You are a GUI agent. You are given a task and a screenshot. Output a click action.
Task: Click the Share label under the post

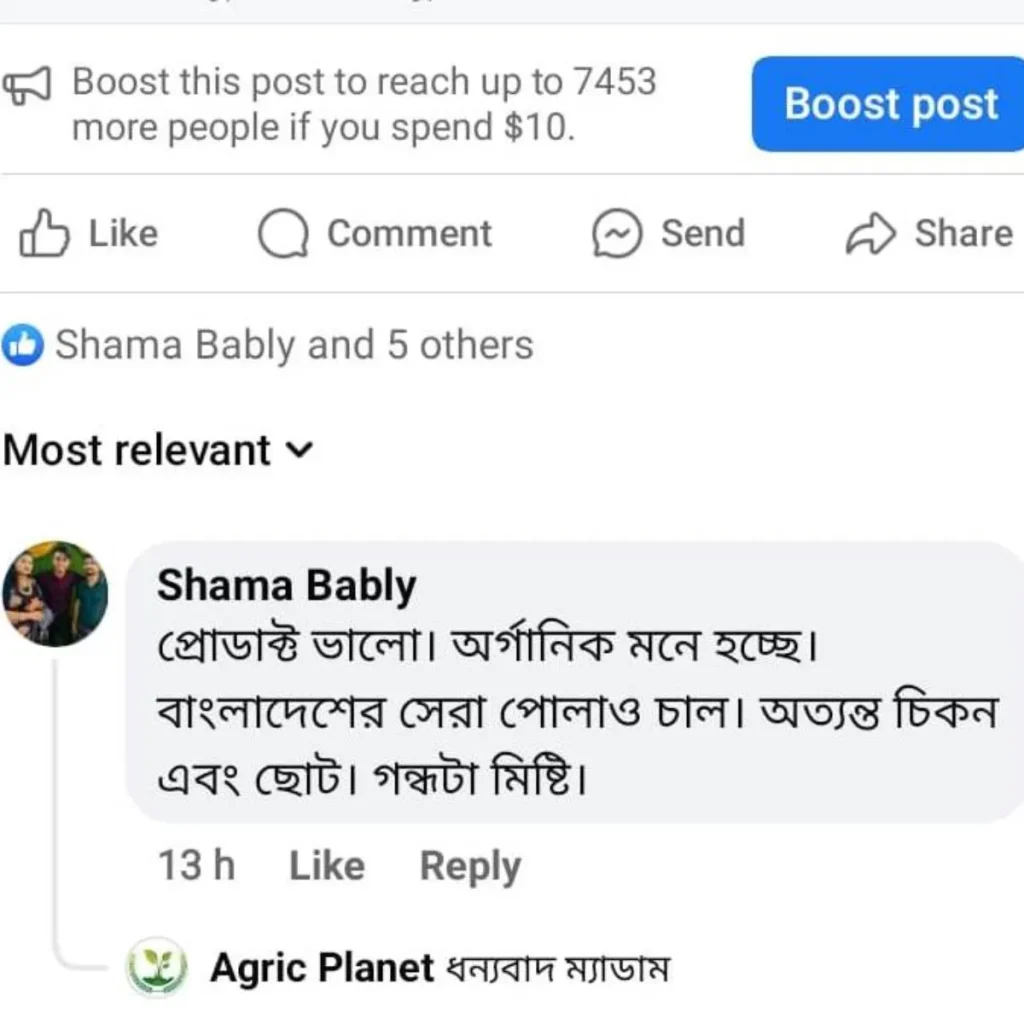[963, 233]
